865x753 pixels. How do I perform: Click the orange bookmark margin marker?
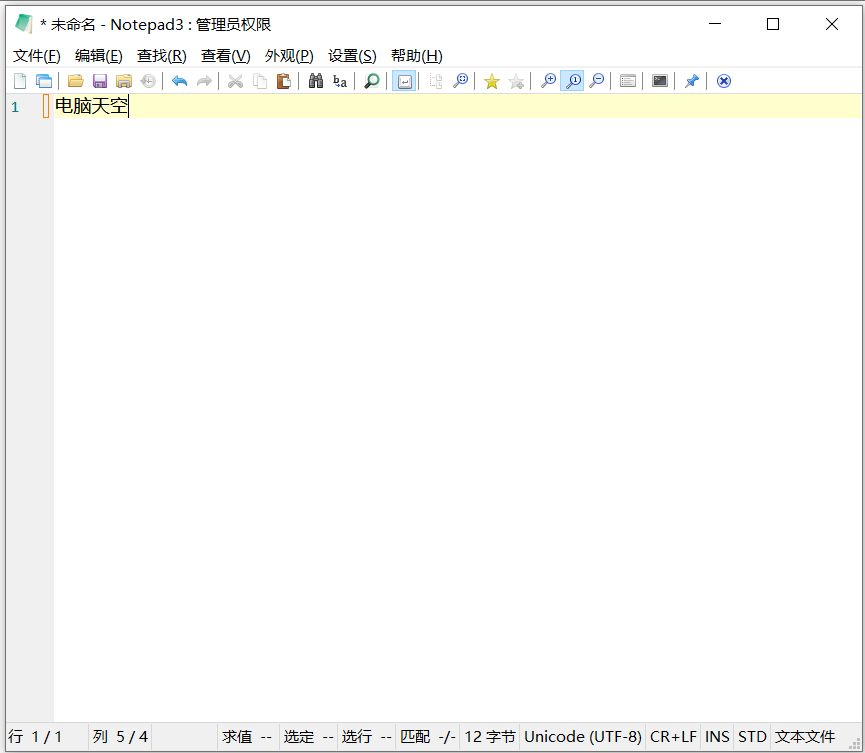(x=46, y=106)
